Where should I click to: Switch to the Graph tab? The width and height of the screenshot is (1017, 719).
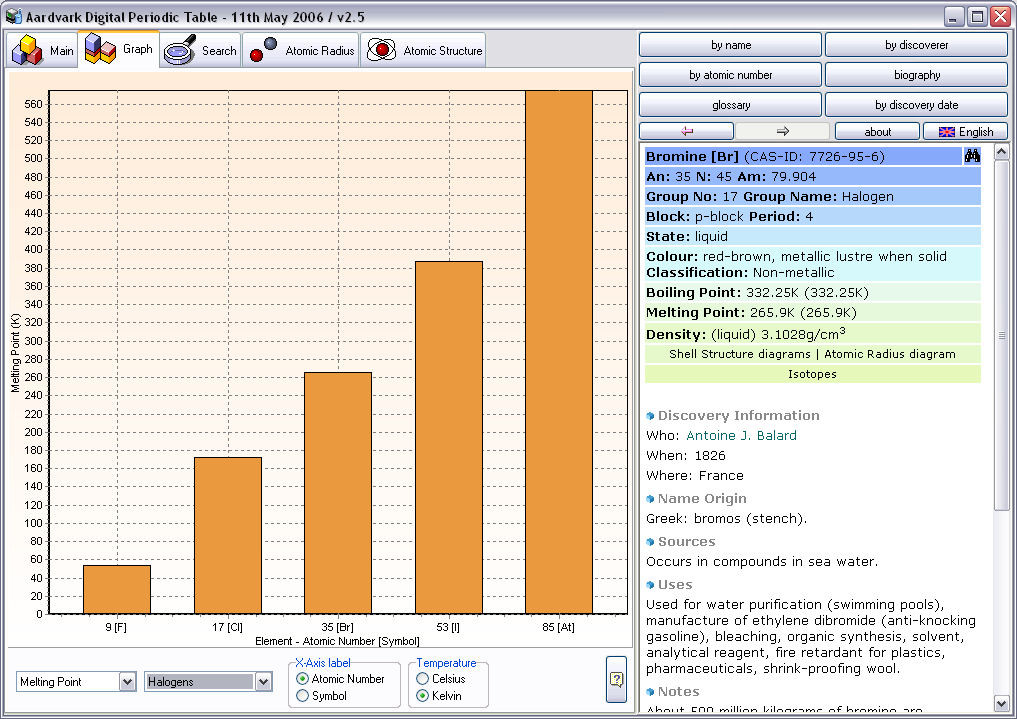[x=119, y=49]
